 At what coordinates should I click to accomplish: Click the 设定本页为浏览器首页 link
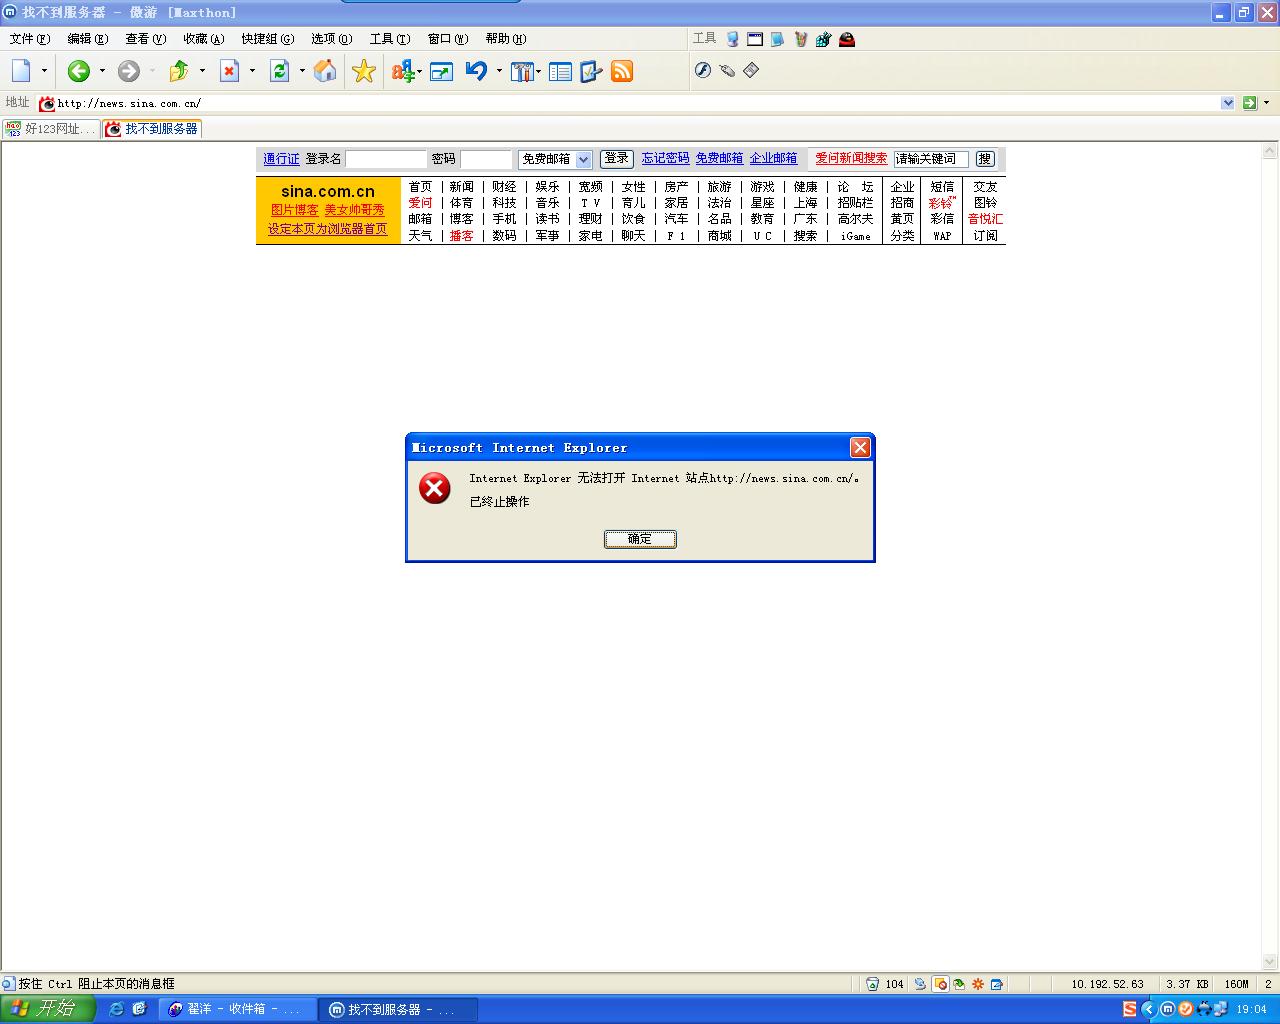327,229
